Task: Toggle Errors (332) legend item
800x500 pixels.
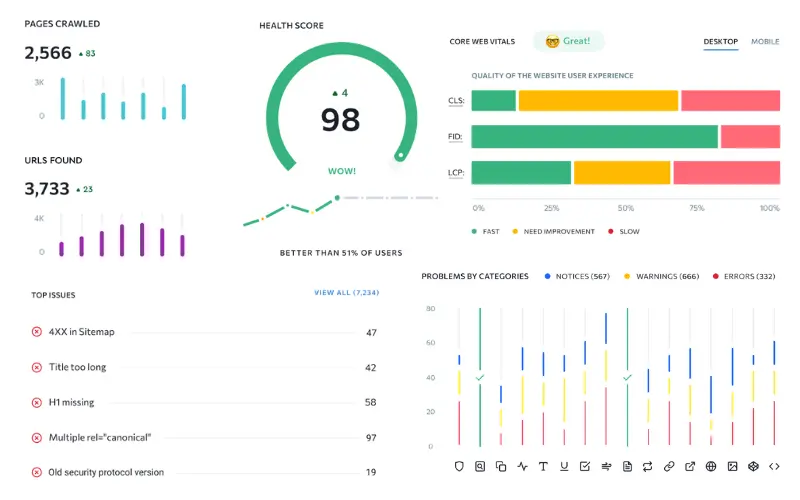Action: [x=744, y=276]
